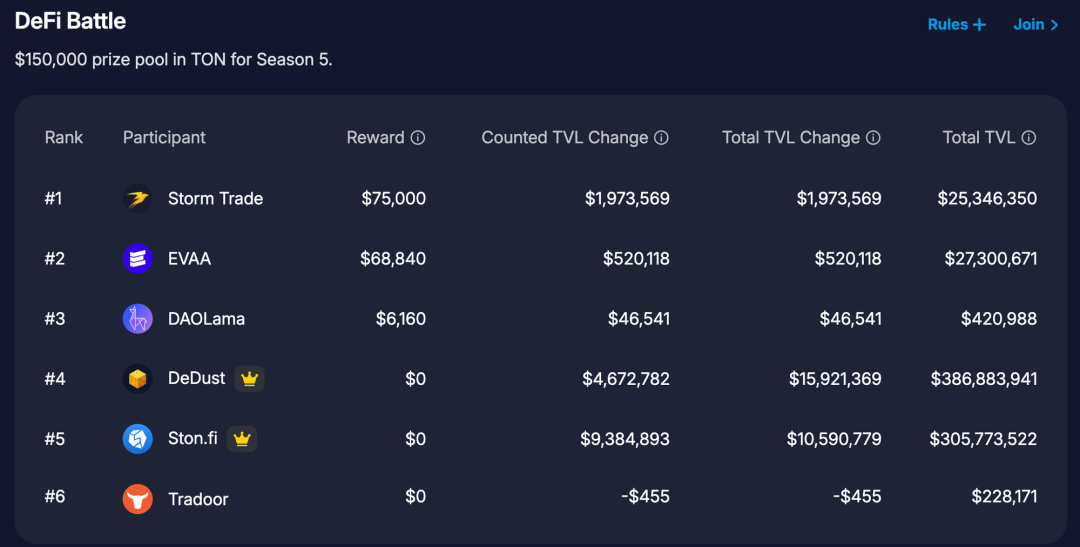Click the Participant column header

coord(164,138)
